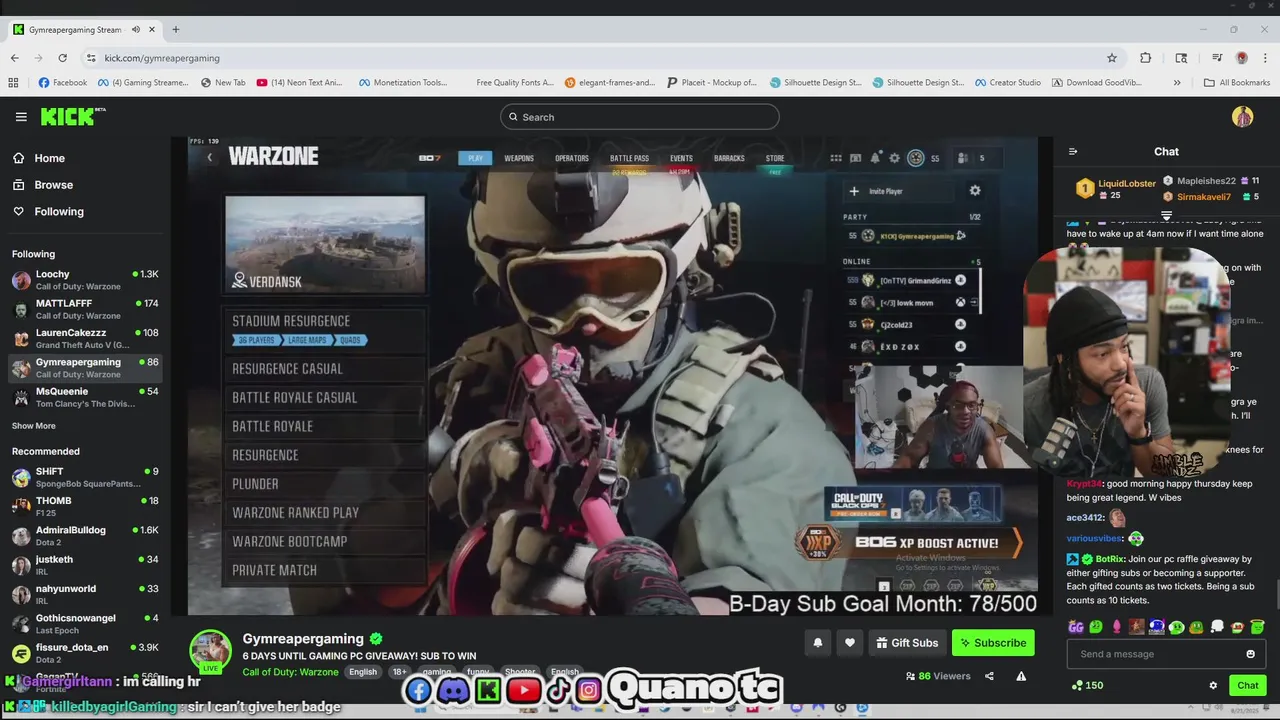Turn on stream notifications with the bell icon

point(818,643)
